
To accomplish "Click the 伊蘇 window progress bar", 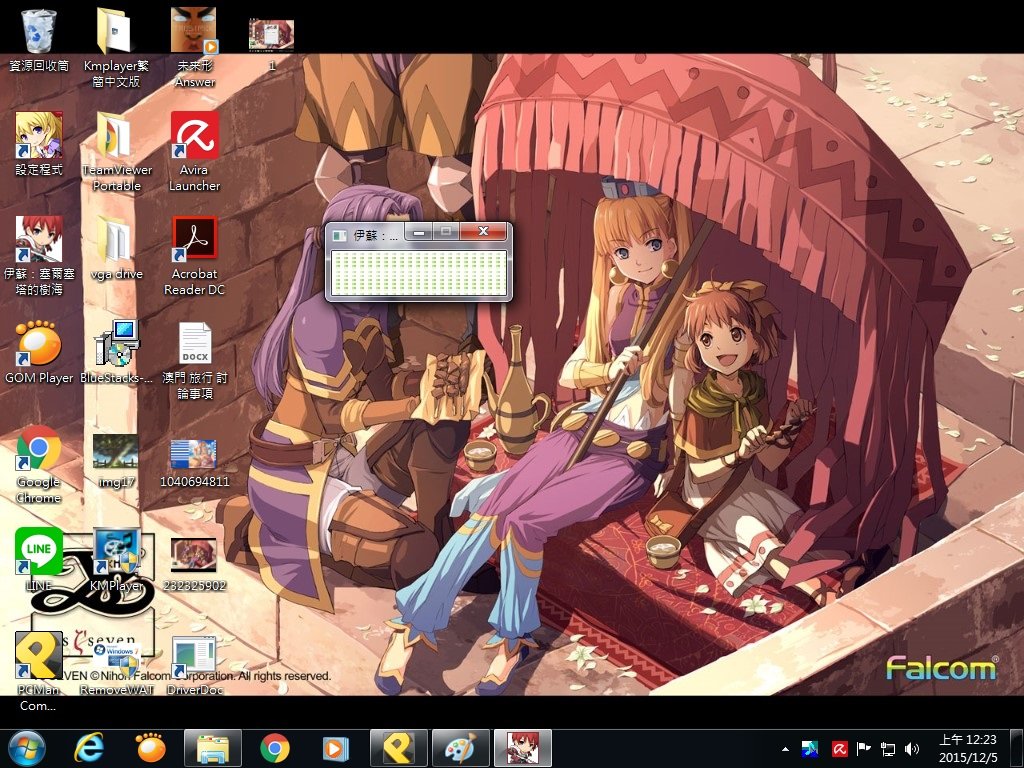I will 419,272.
